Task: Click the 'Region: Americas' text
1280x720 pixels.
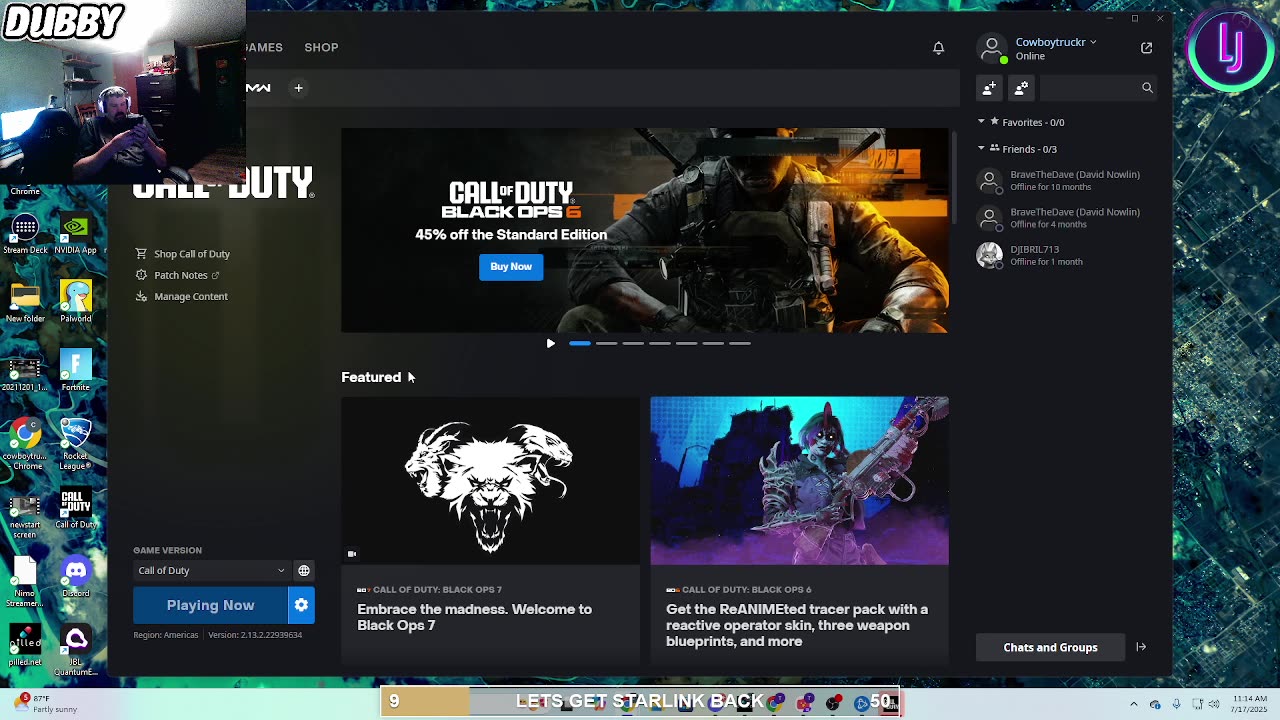Action: click(x=166, y=635)
